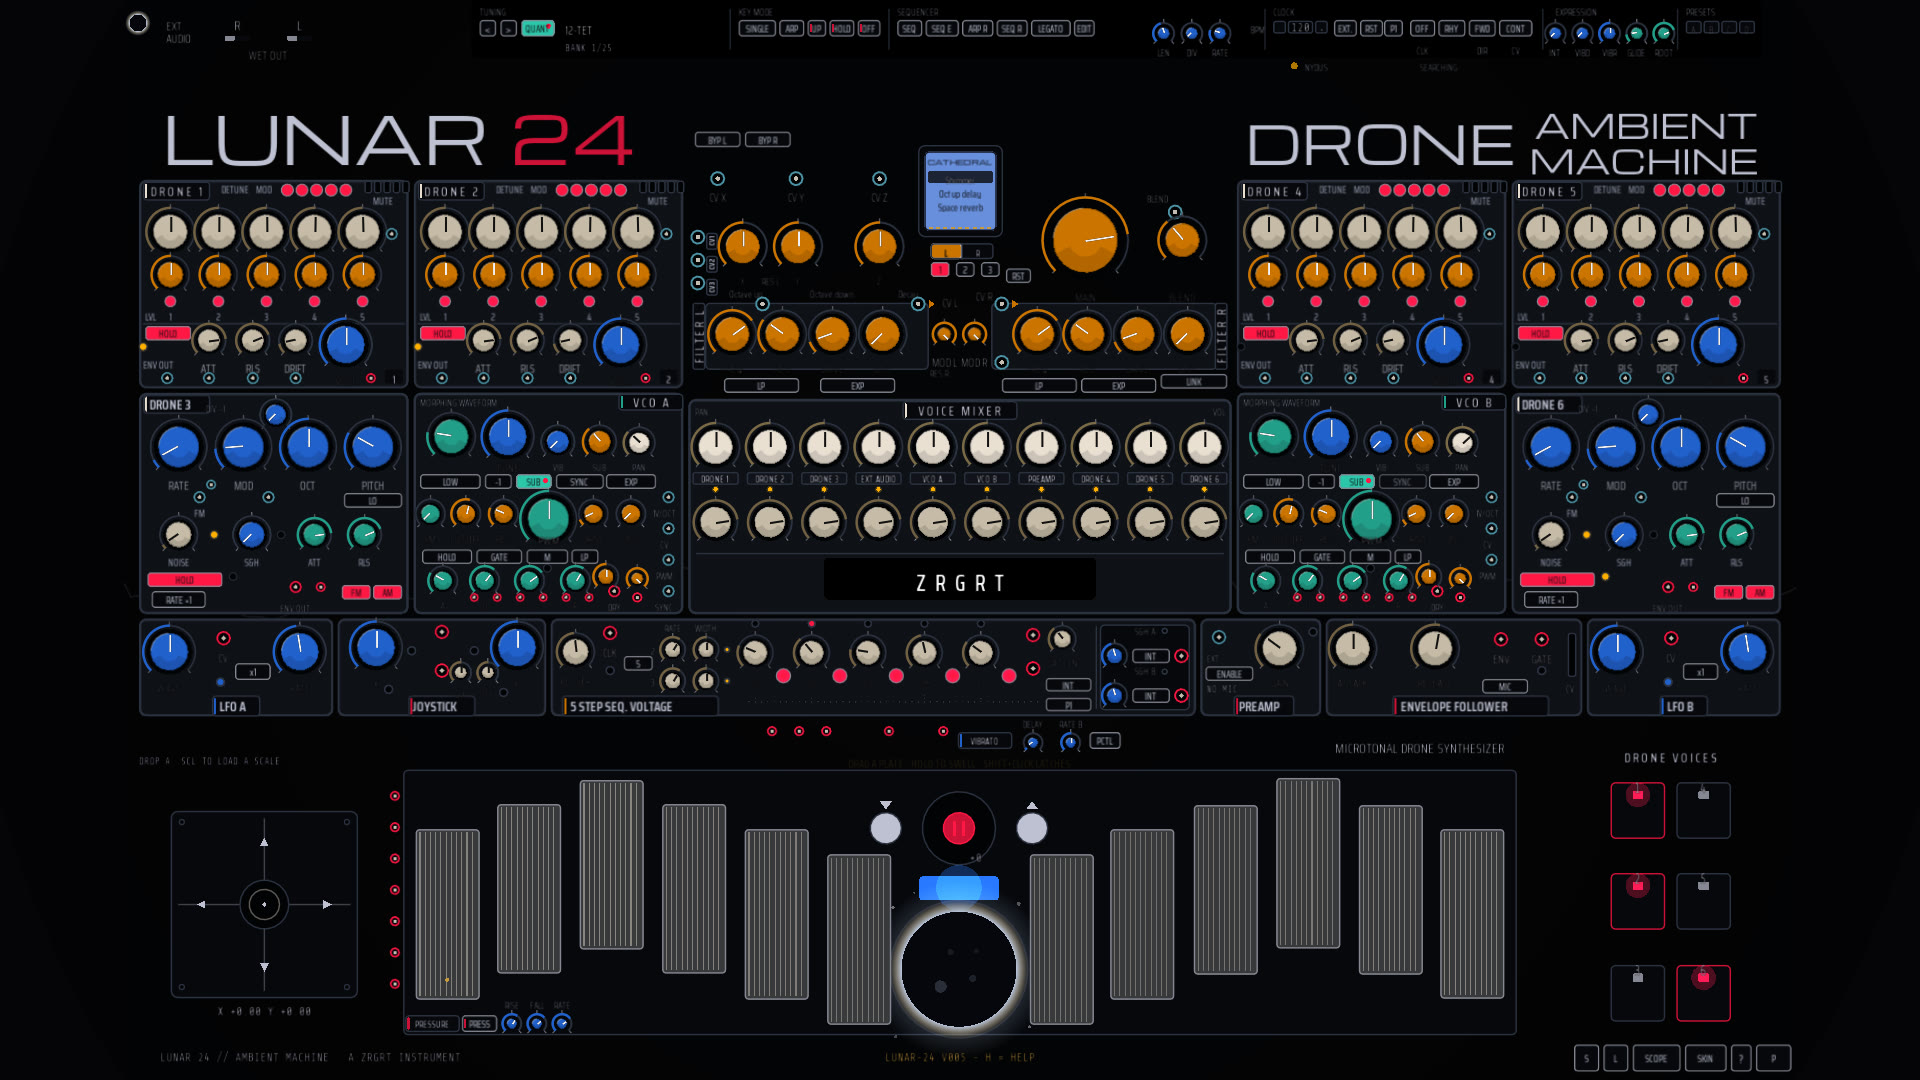
Task: Toggle the SYNC button in VCO A
Action: [x=579, y=482]
